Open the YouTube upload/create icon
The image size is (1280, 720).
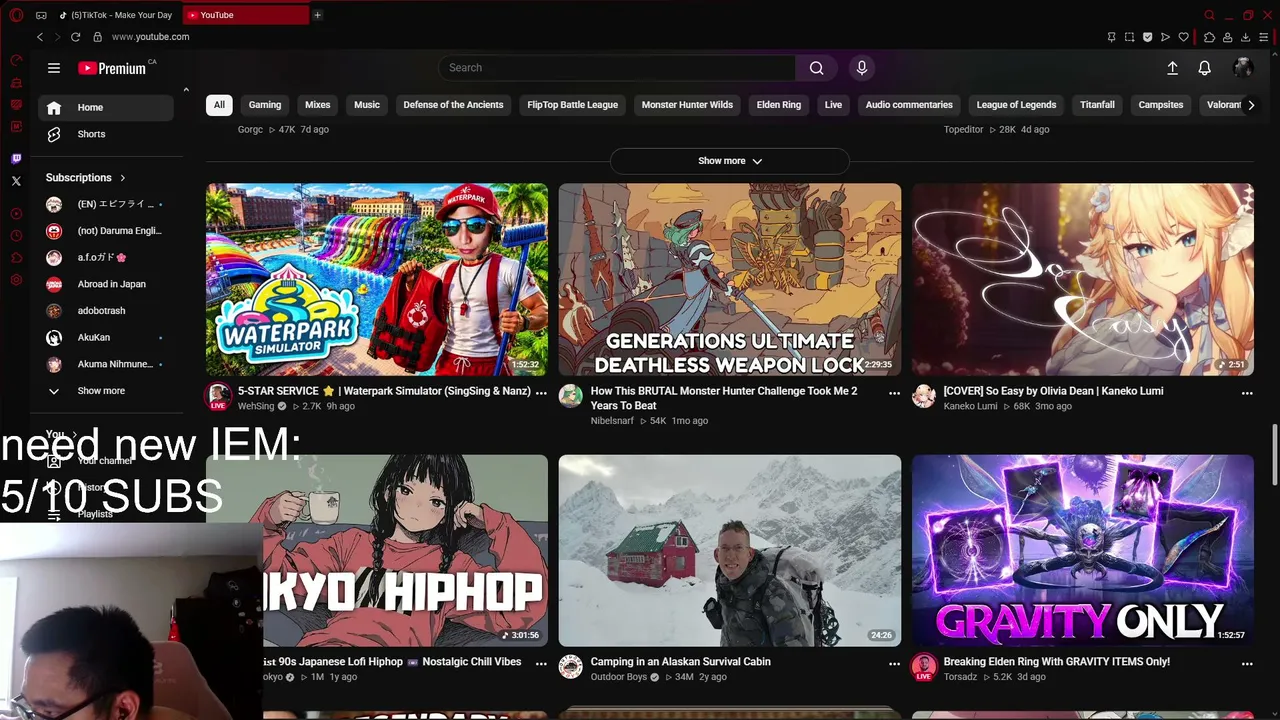pyautogui.click(x=1172, y=68)
